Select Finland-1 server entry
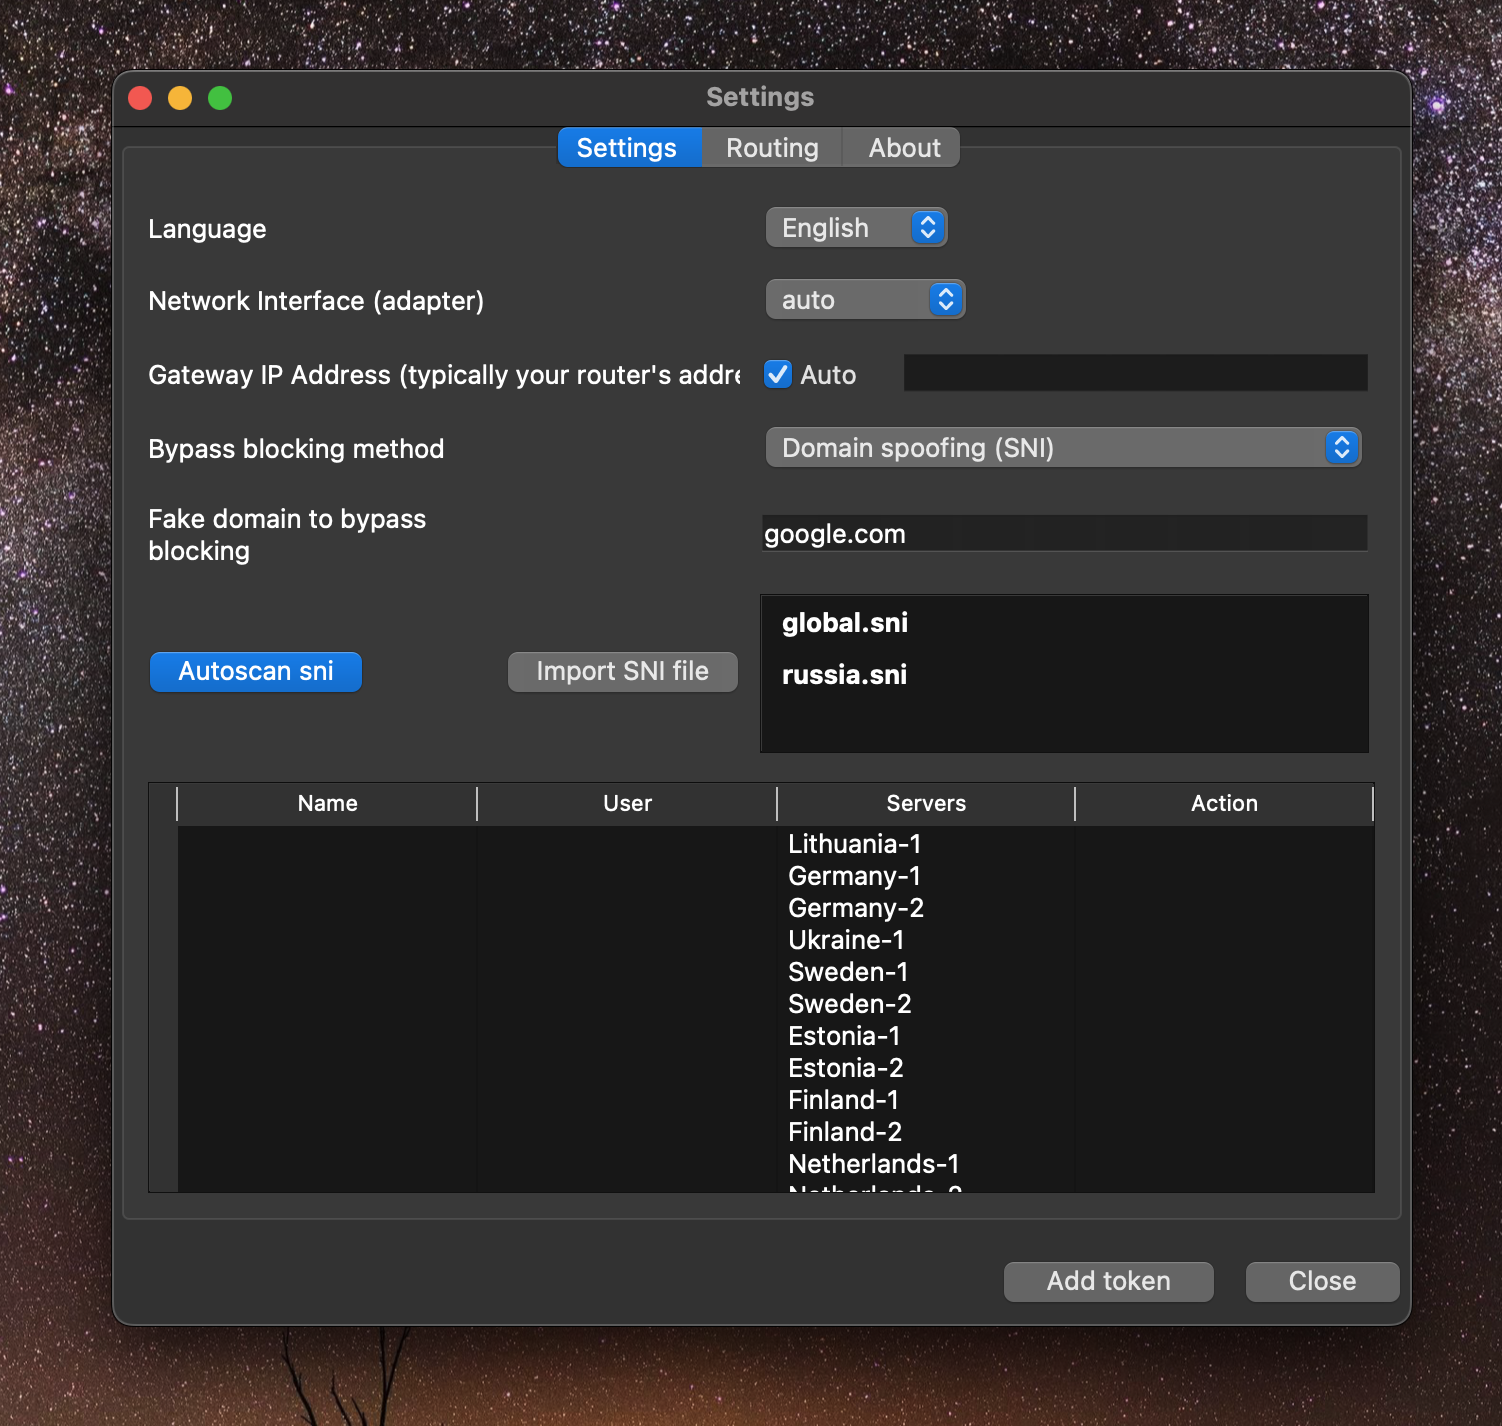 tap(843, 1100)
